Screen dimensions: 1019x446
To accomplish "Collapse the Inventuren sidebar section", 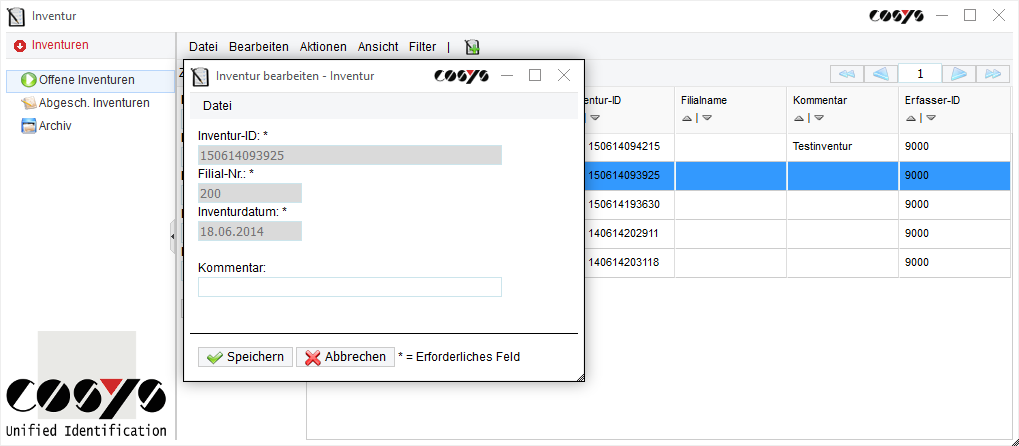I will 20,45.
